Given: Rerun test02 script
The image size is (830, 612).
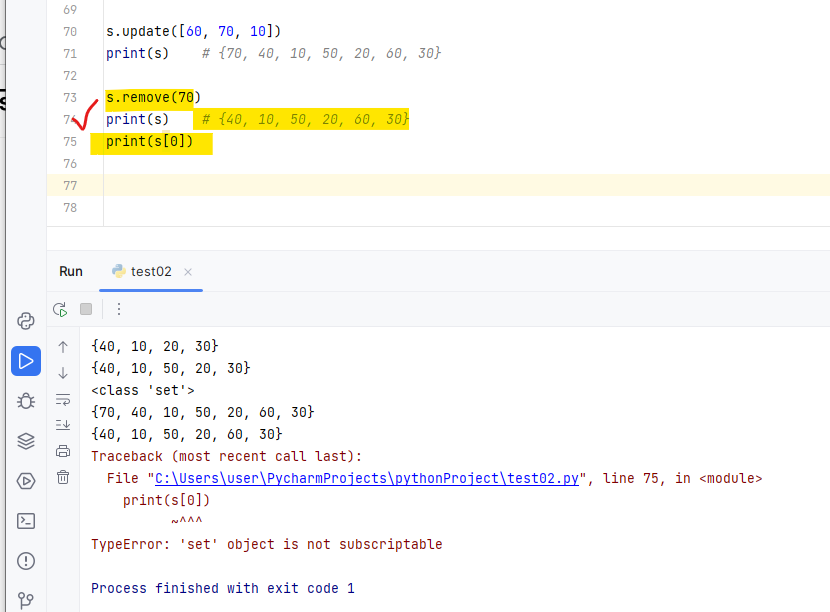Looking at the screenshot, I should coord(60,309).
